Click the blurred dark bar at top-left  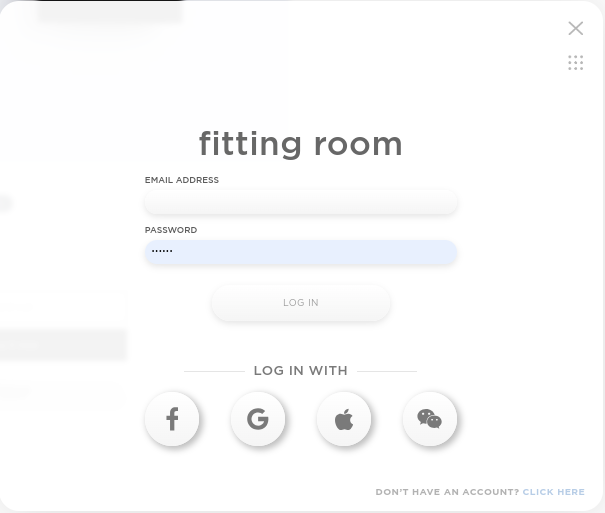click(x=110, y=11)
